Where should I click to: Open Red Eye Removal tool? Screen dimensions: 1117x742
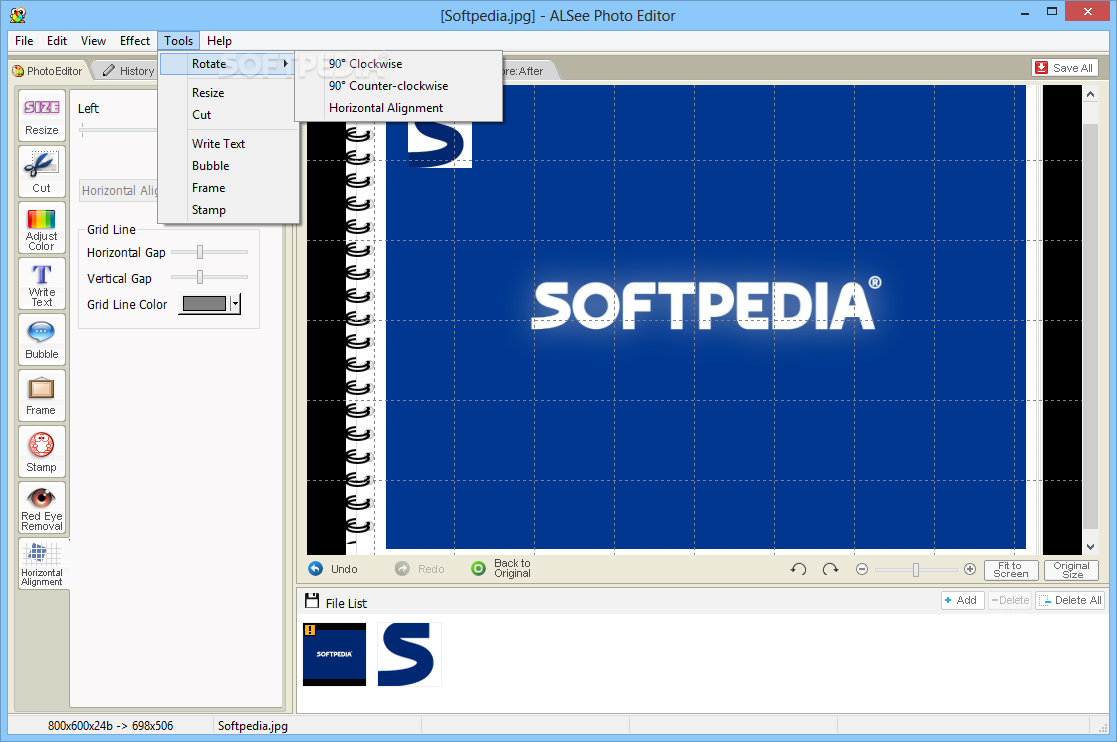(x=42, y=508)
